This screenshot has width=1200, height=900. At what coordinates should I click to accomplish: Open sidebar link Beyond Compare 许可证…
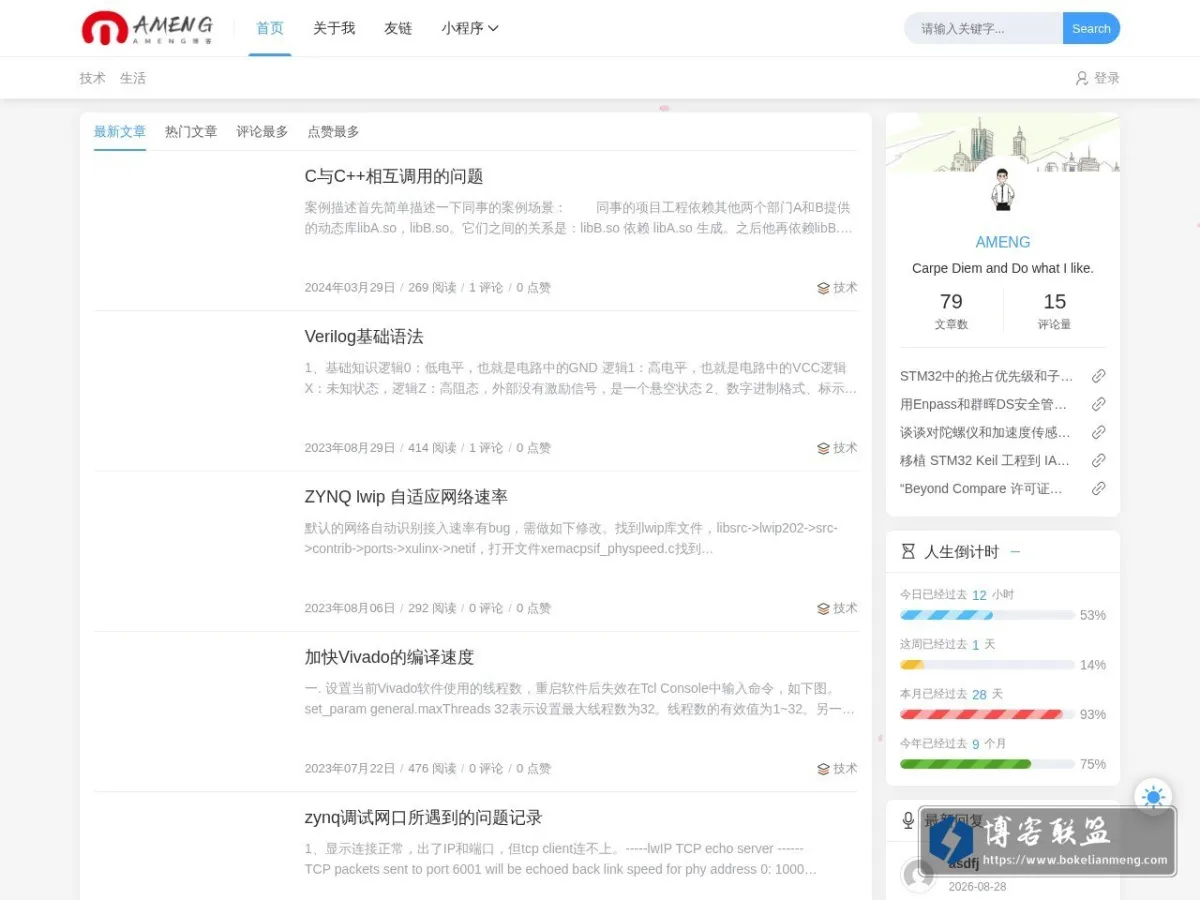point(981,488)
